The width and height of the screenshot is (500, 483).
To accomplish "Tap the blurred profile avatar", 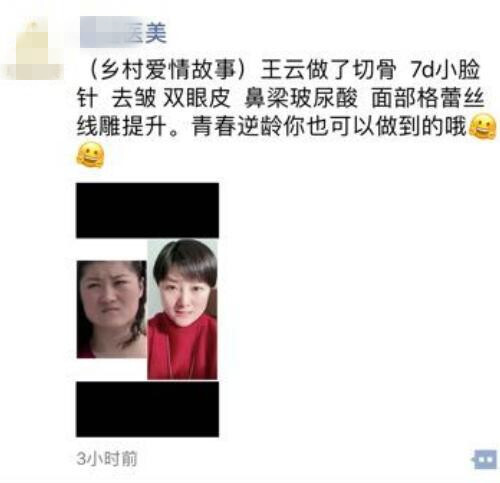I will [33, 48].
